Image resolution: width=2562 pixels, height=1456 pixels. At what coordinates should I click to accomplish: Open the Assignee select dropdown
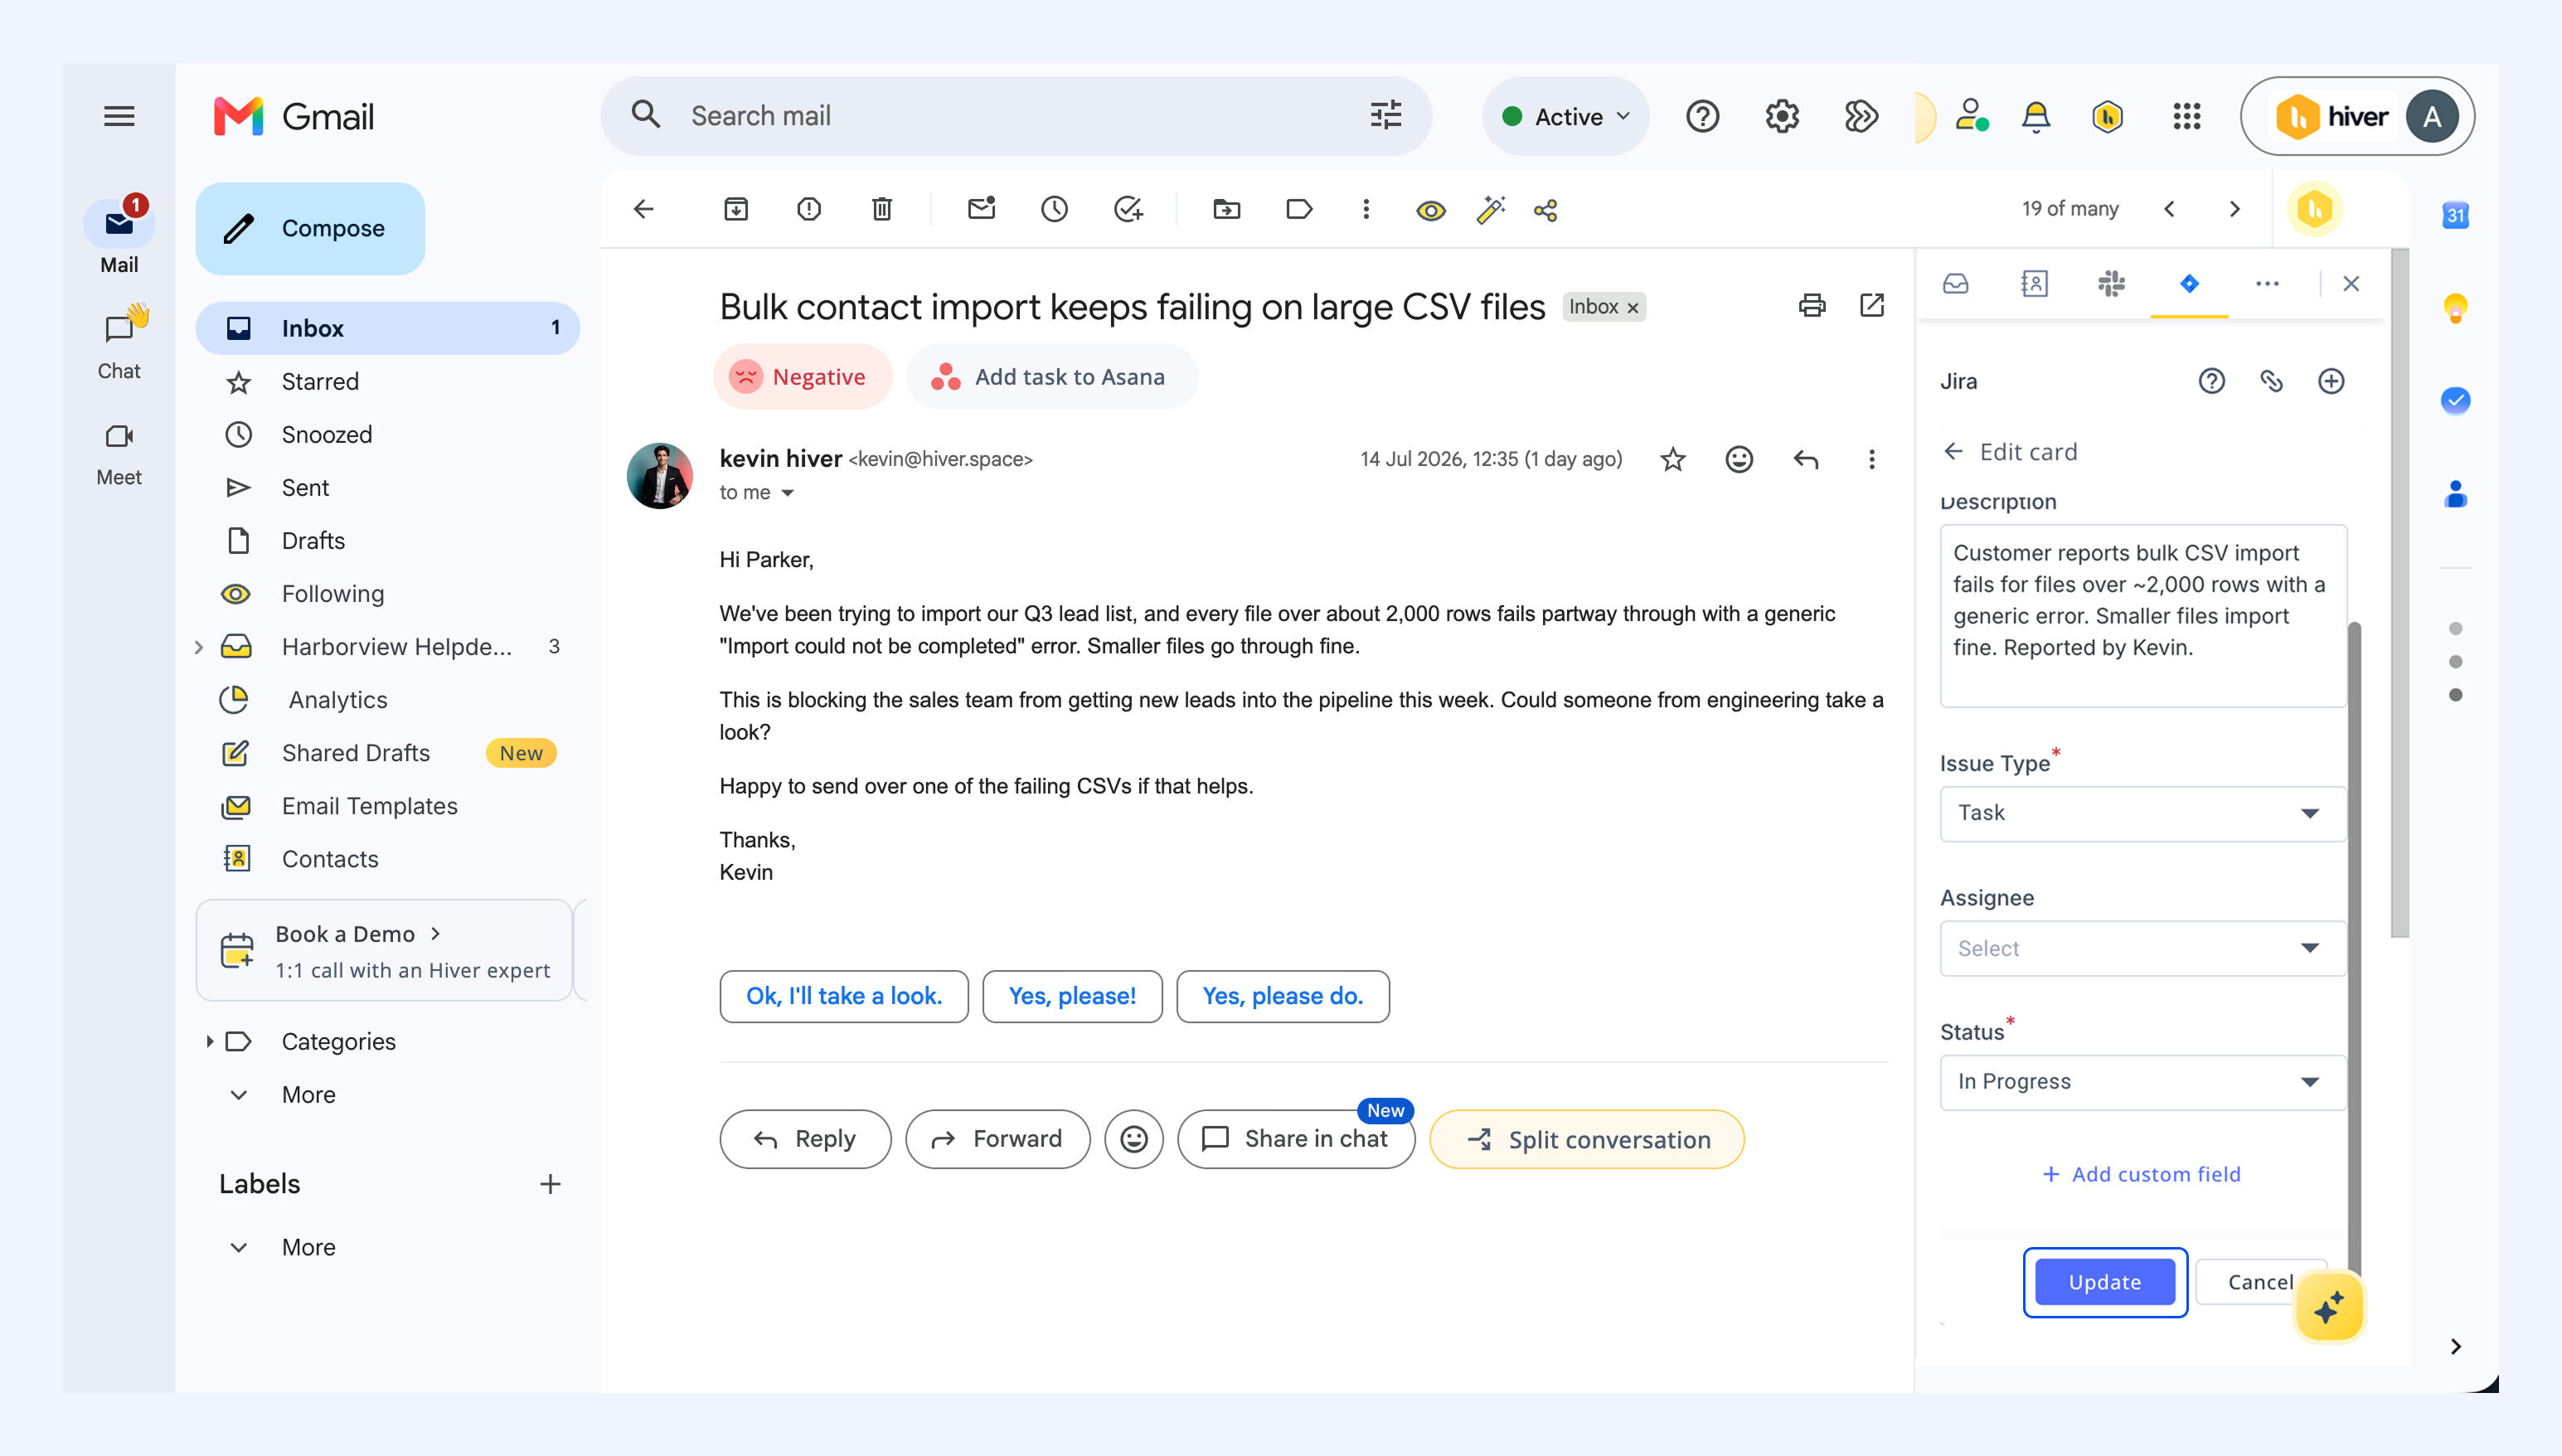(x=2142, y=948)
